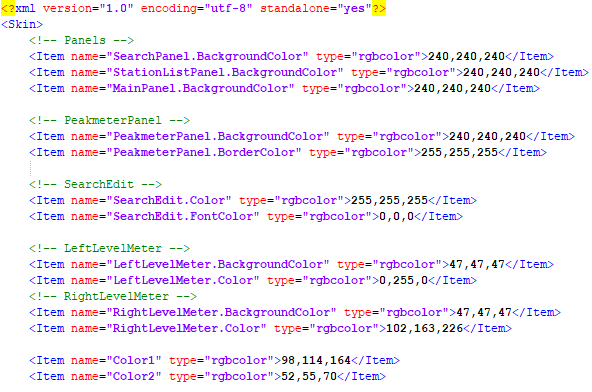Click the 240,240,240 value on SearchPanel line
This screenshot has height=392, width=592.
tap(467, 56)
